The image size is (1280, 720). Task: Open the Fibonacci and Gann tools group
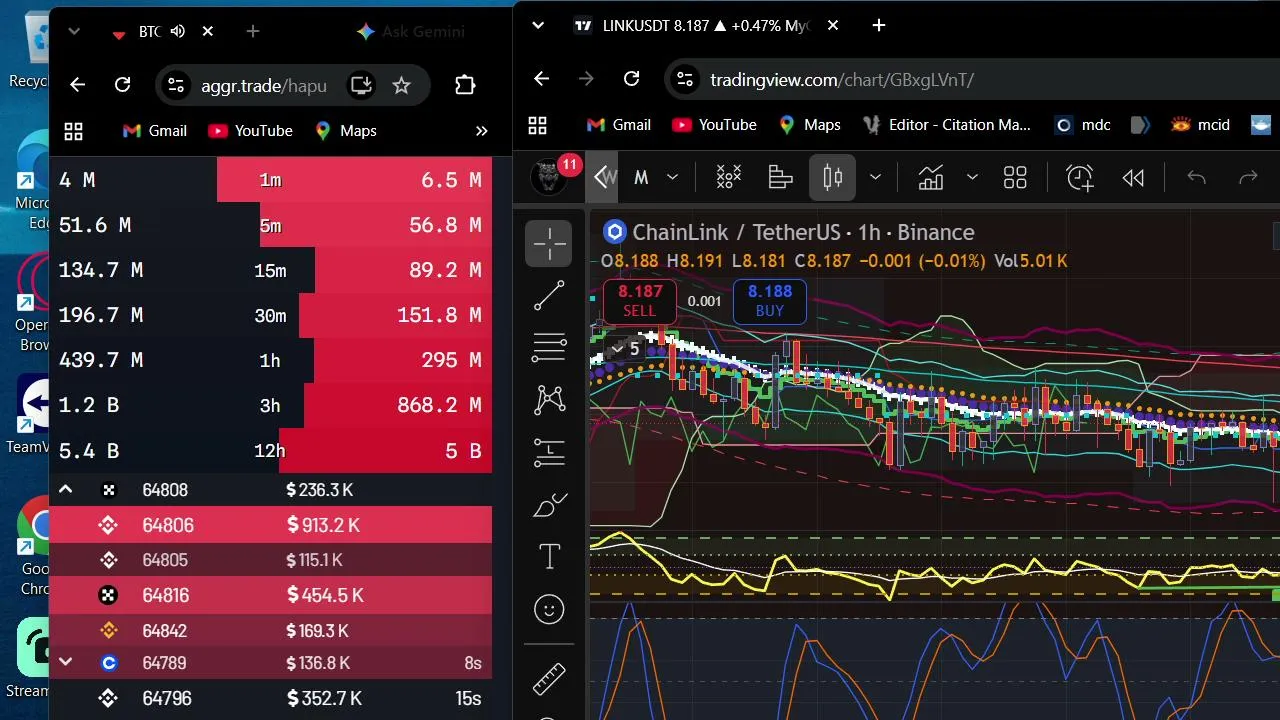click(549, 347)
